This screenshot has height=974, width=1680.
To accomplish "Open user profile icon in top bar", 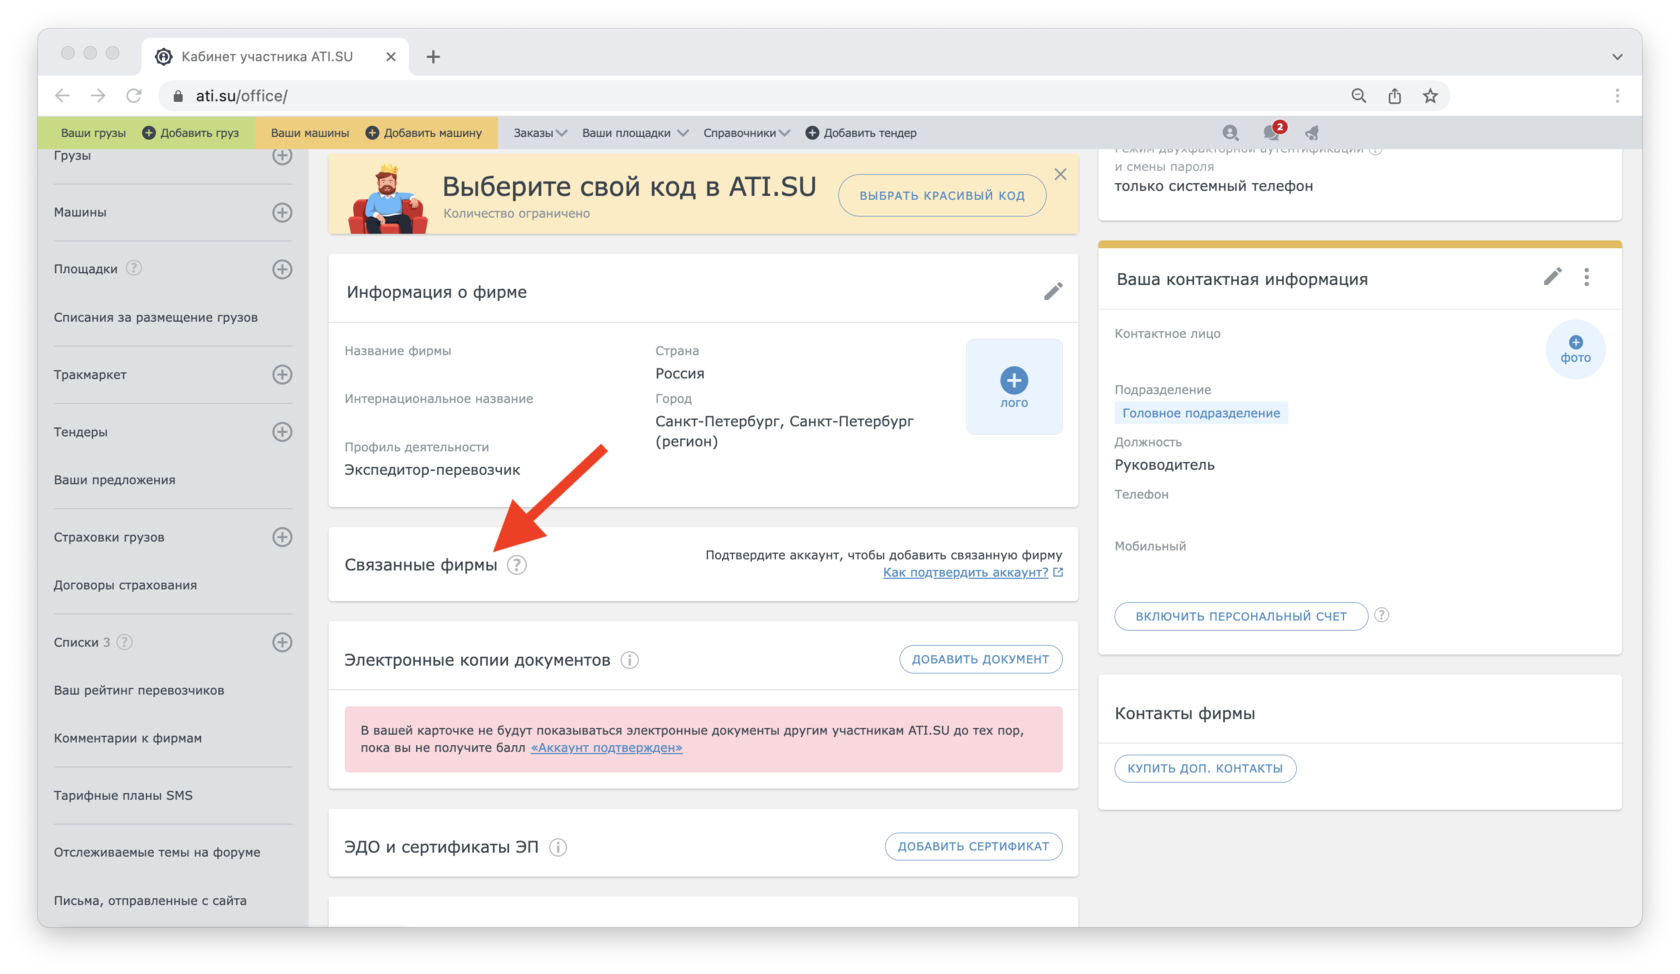I will [1230, 132].
